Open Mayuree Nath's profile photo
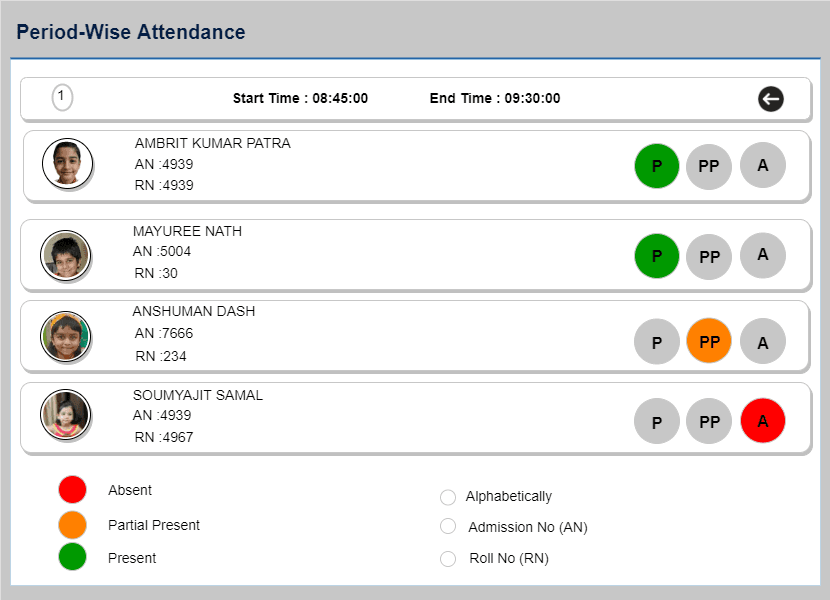The height and width of the screenshot is (600, 830). (65, 255)
